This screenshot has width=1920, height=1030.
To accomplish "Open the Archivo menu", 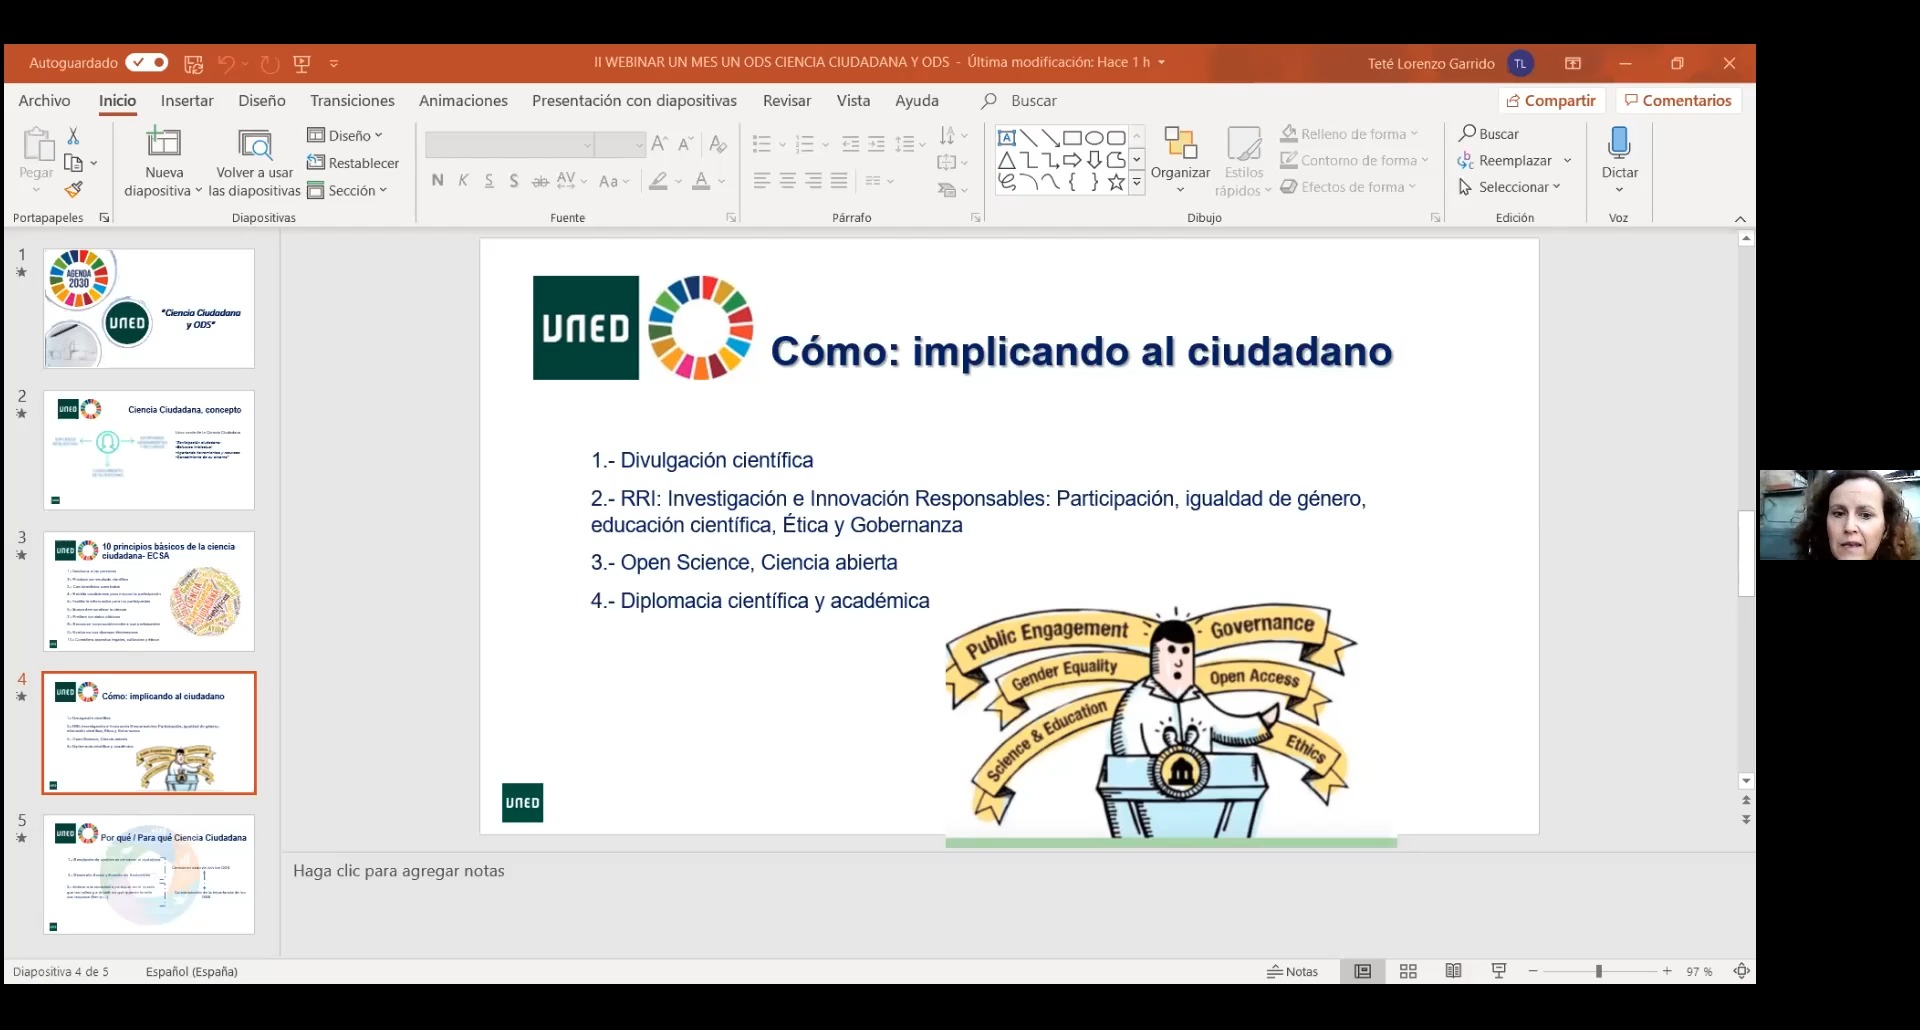I will pyautogui.click(x=44, y=100).
